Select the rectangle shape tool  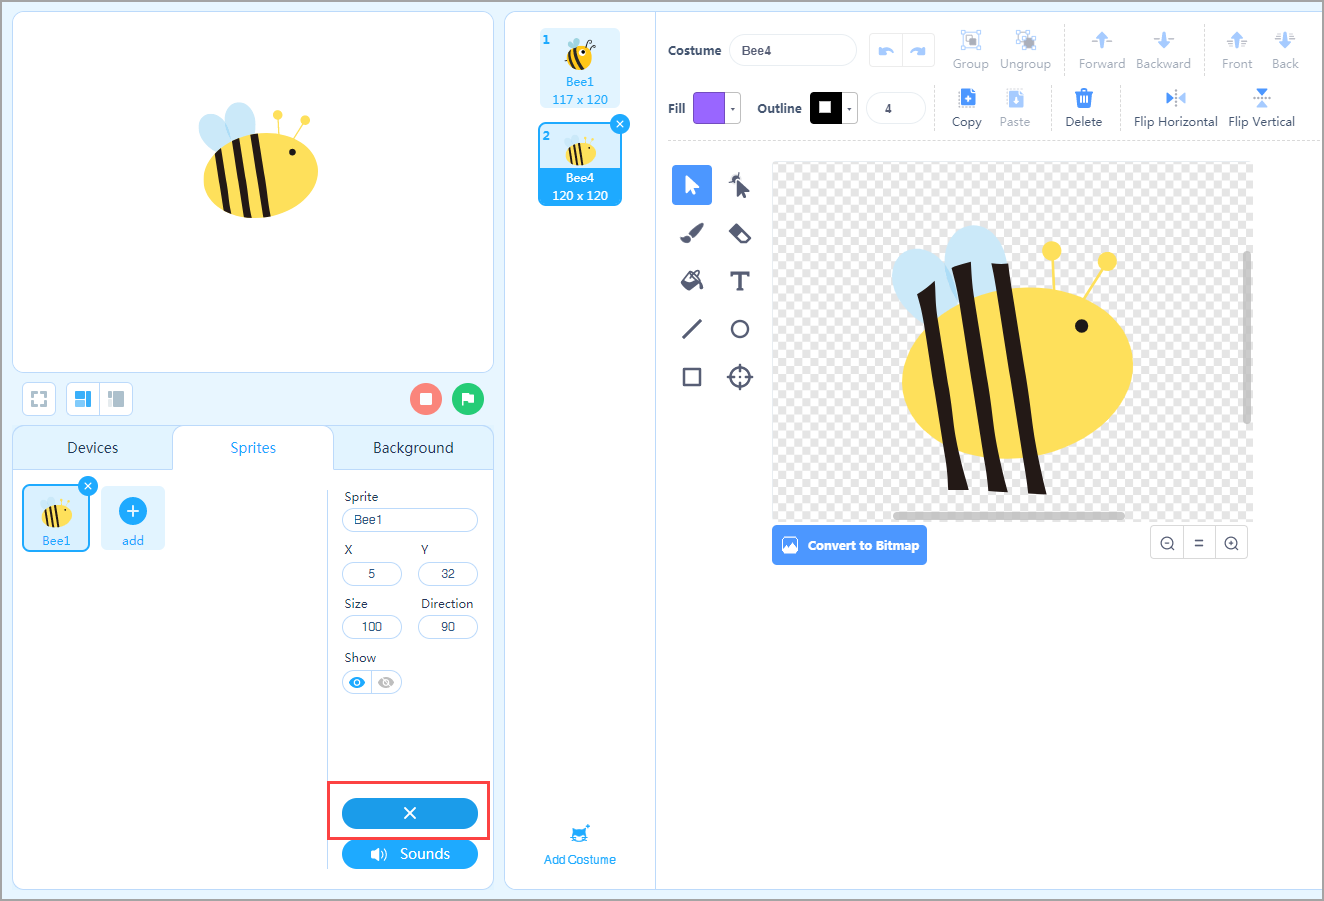(x=692, y=377)
